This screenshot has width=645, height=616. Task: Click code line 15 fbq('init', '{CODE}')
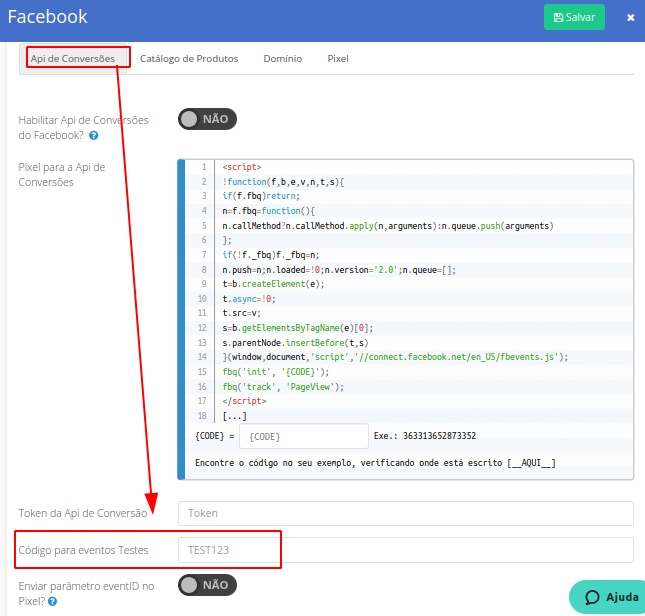(276, 372)
